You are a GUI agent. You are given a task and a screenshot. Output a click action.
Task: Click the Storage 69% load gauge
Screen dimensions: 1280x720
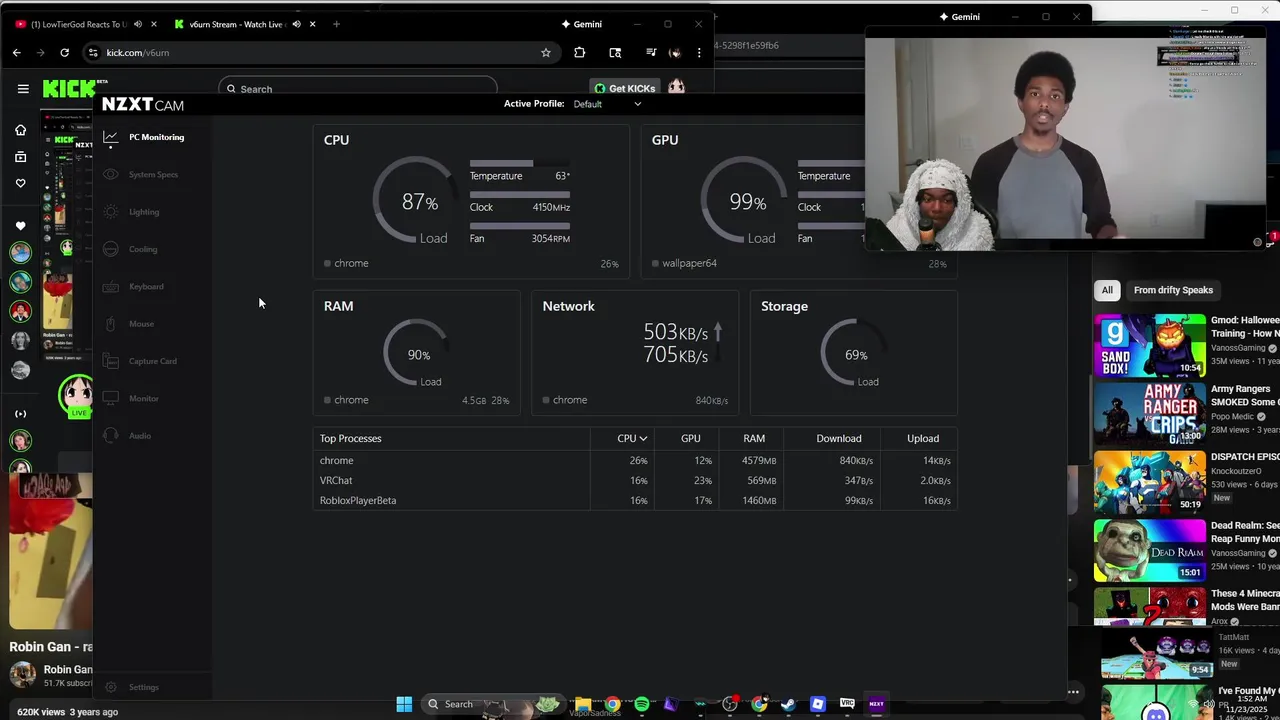854,354
